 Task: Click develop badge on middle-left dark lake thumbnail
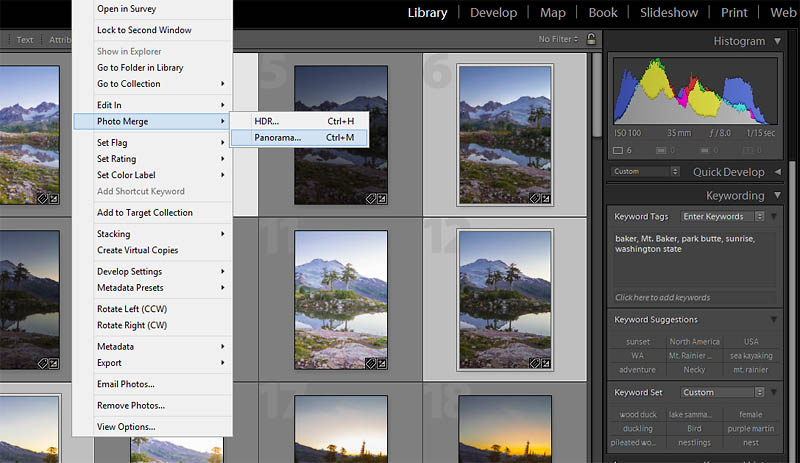pyautogui.click(x=54, y=363)
